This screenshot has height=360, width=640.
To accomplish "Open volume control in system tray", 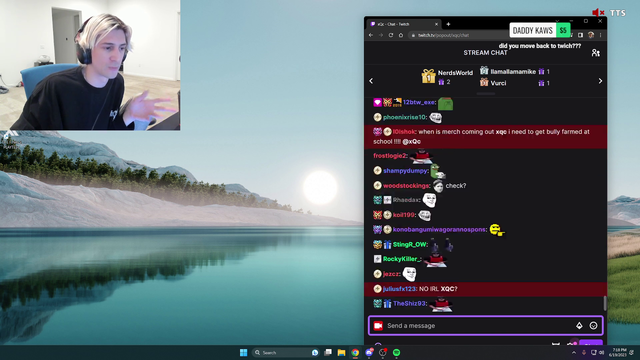I will (601, 352).
